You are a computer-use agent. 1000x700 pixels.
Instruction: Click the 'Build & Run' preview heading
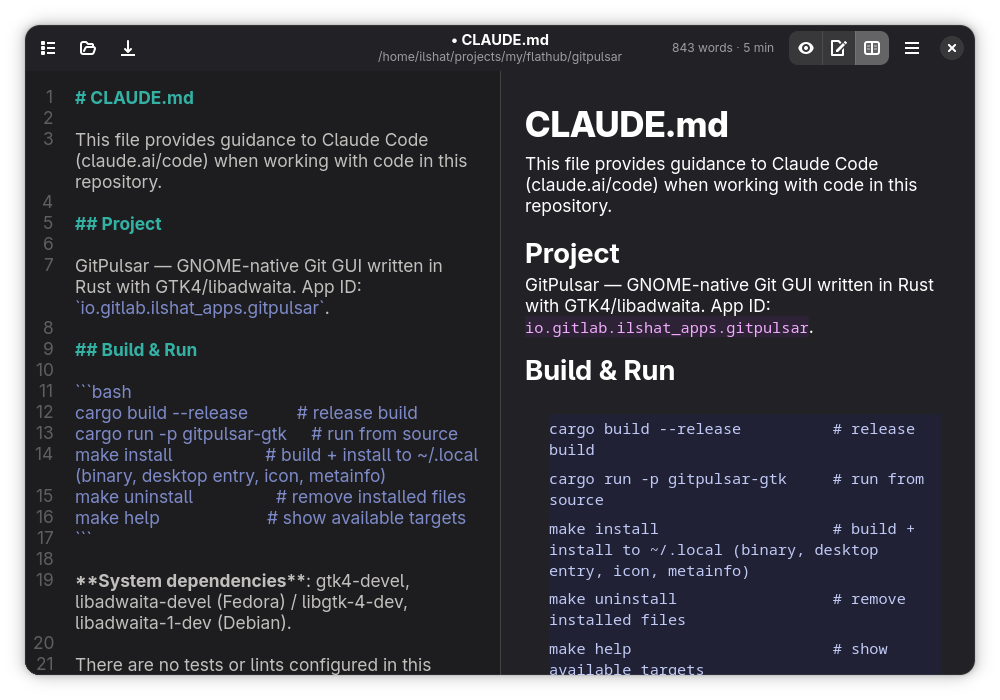(x=599, y=370)
